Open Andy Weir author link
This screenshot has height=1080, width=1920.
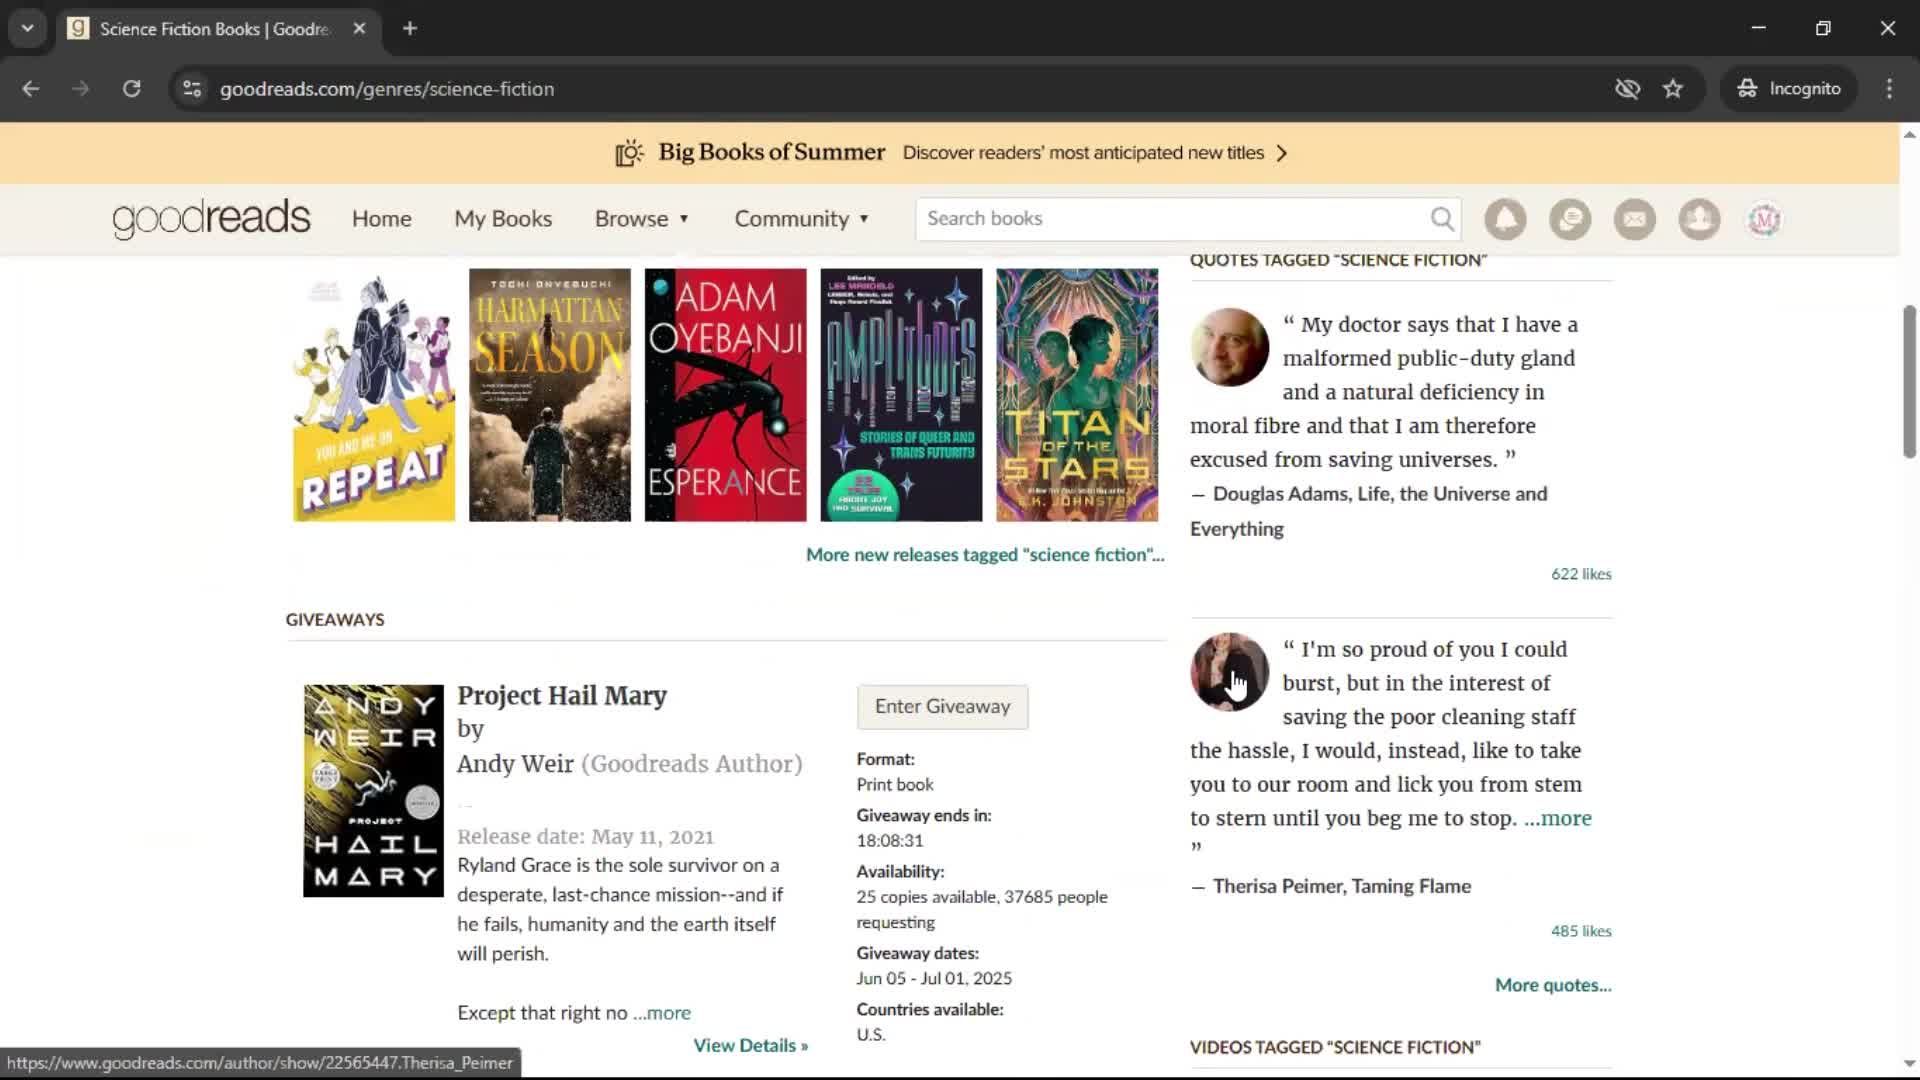(515, 764)
